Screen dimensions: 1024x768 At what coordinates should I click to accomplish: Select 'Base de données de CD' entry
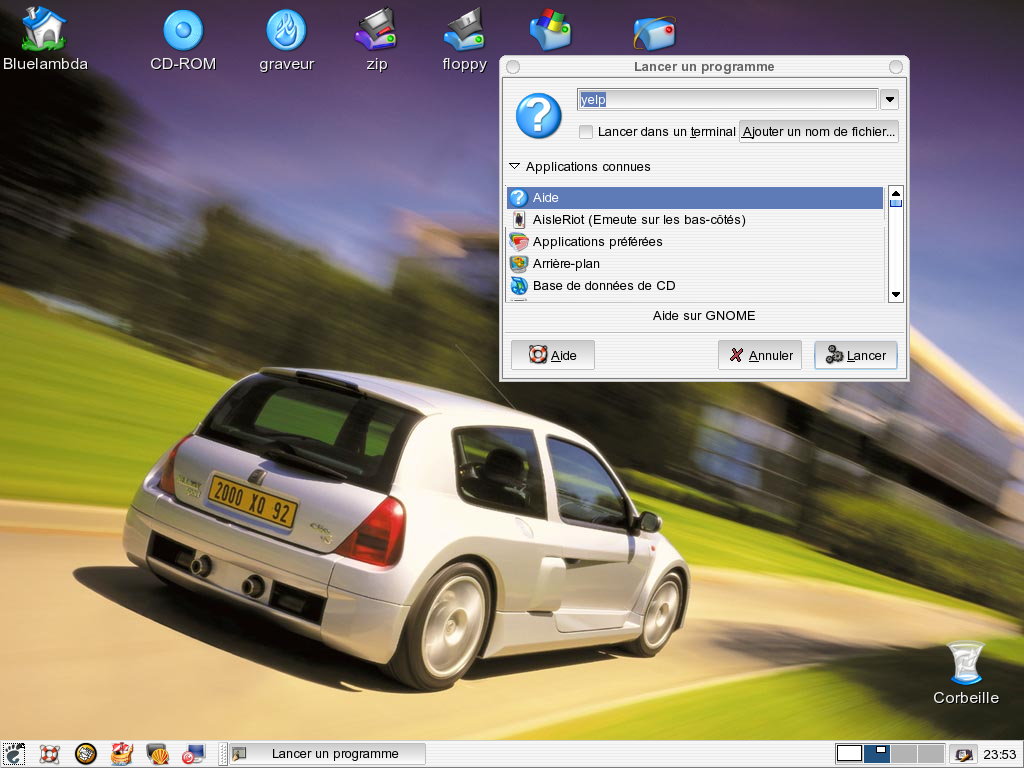[x=695, y=285]
